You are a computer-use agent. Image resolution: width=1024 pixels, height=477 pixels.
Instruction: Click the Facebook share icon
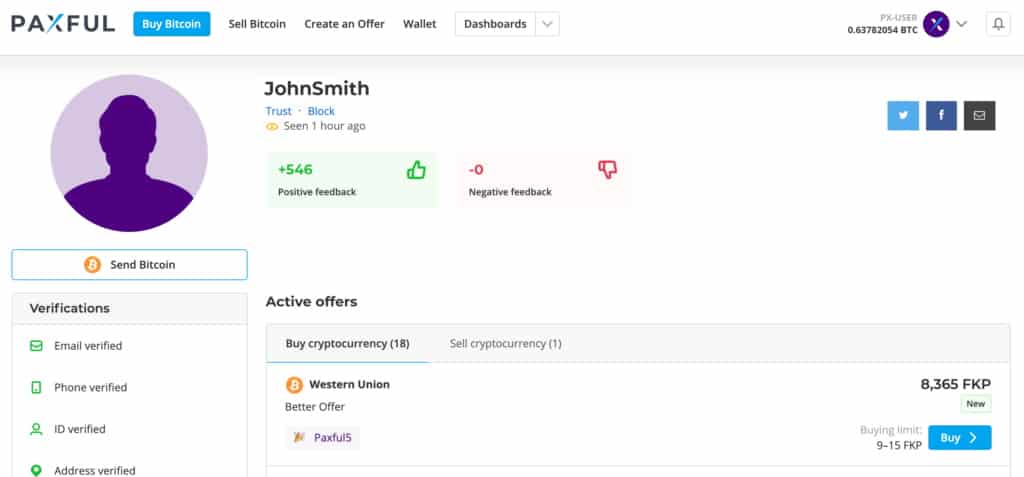(x=941, y=116)
